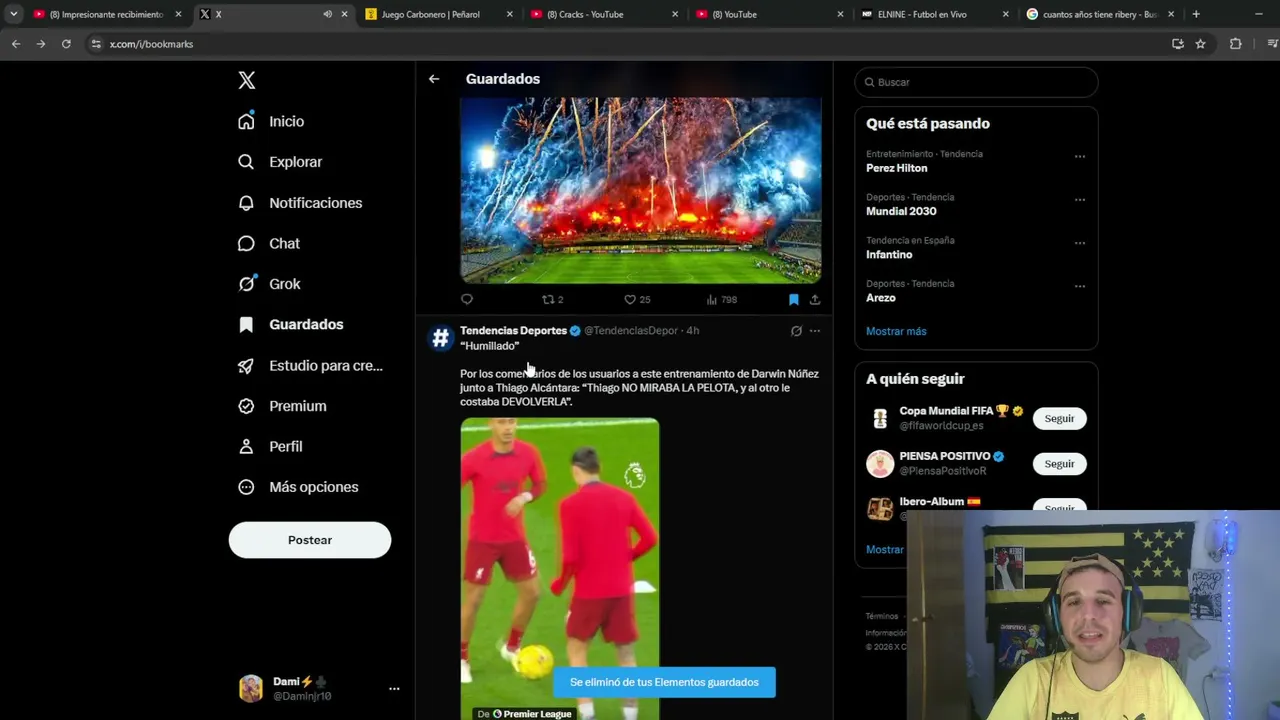View analytics showing 798 views
The width and height of the screenshot is (1280, 720).
point(721,299)
